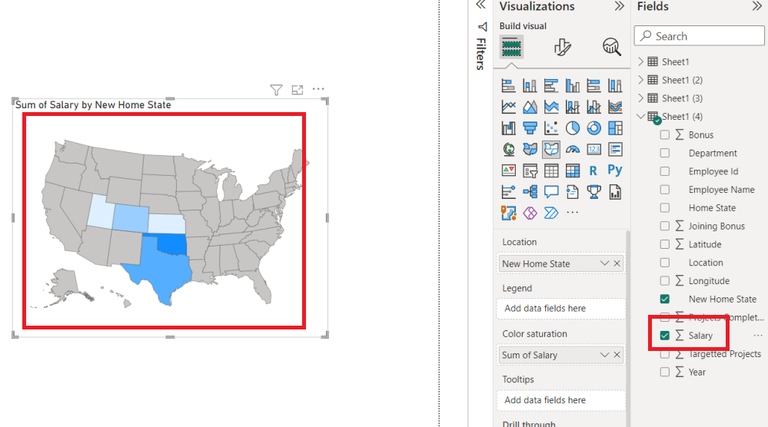The image size is (768, 427).
Task: Select the pie chart visualization icon
Action: [x=572, y=128]
